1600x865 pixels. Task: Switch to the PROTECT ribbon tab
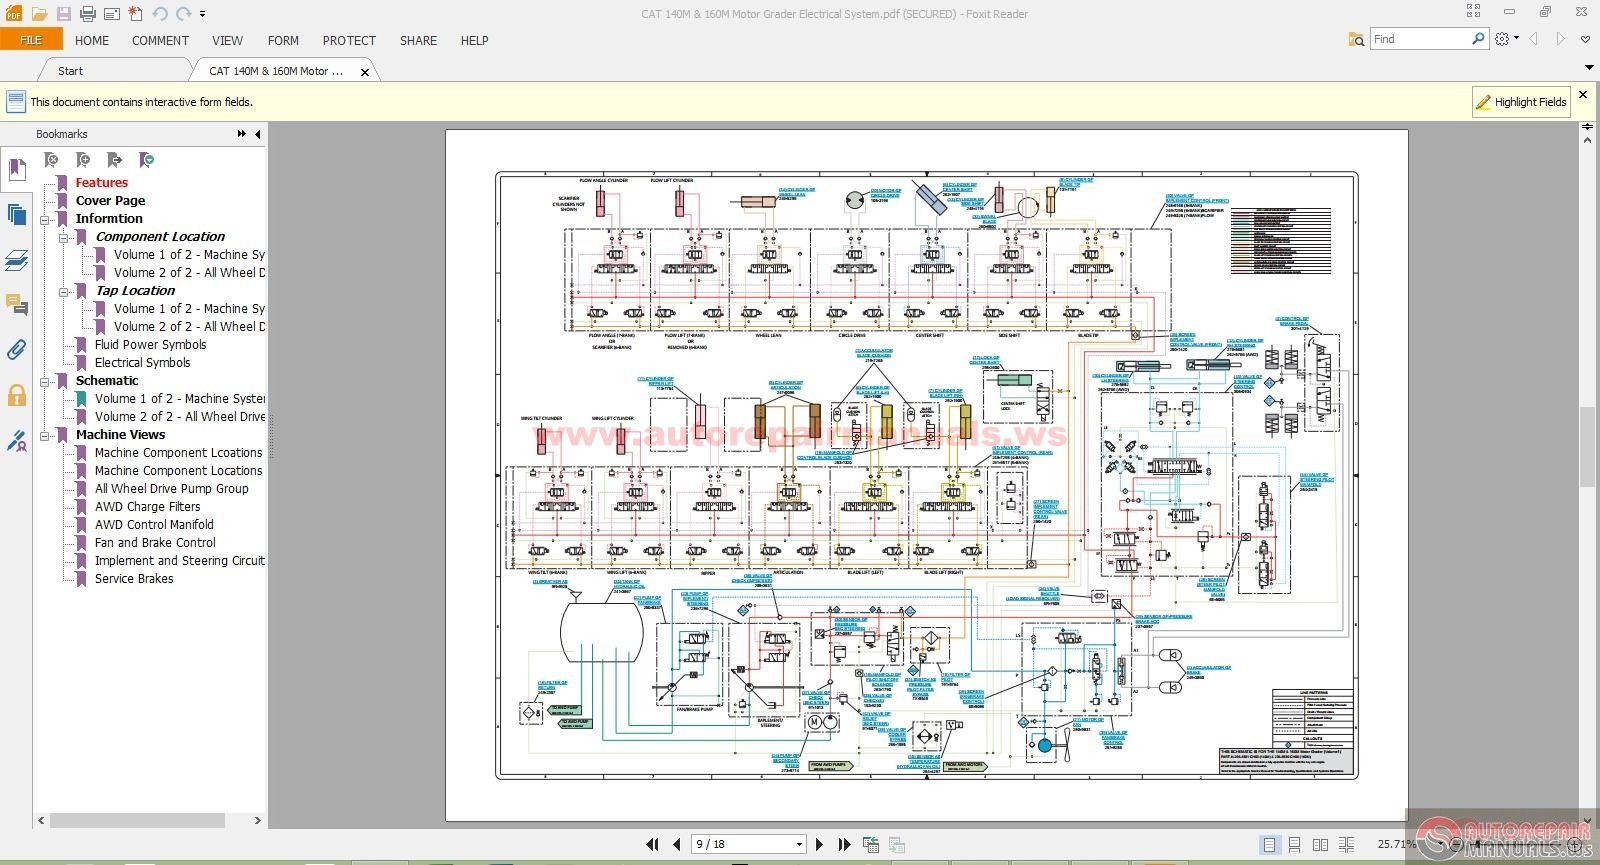click(349, 41)
